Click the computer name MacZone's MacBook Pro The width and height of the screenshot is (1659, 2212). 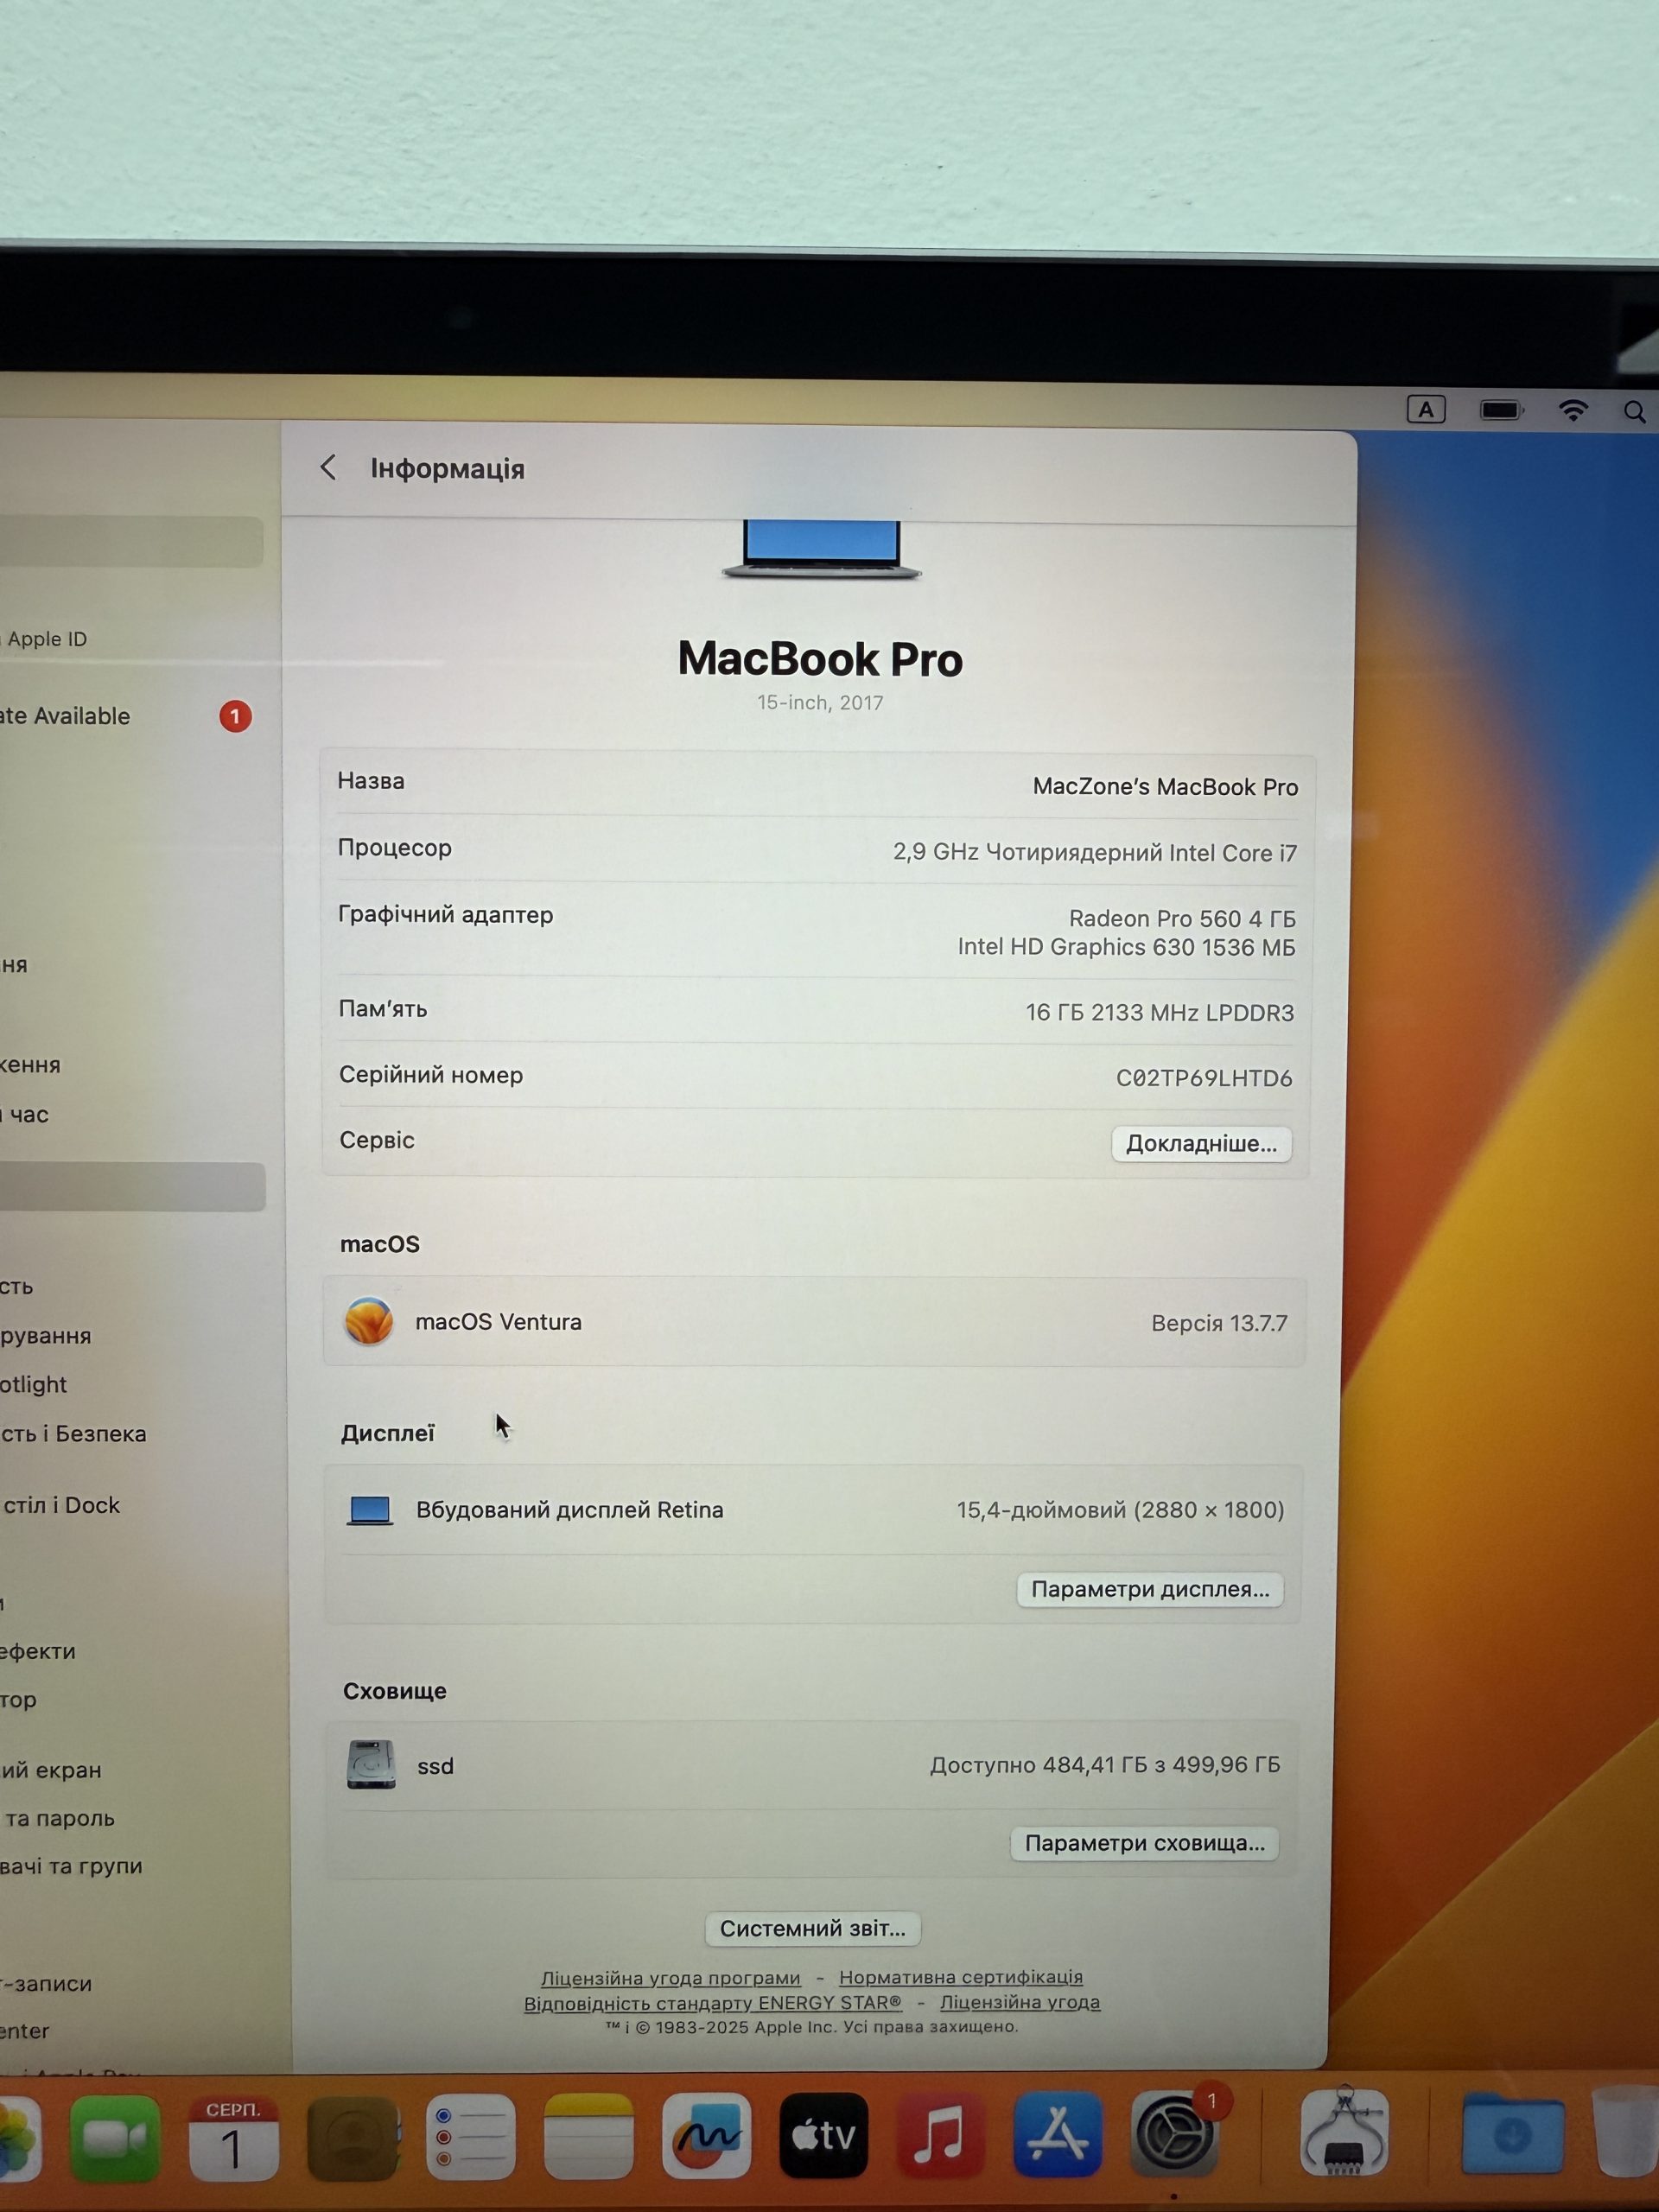(x=1165, y=787)
